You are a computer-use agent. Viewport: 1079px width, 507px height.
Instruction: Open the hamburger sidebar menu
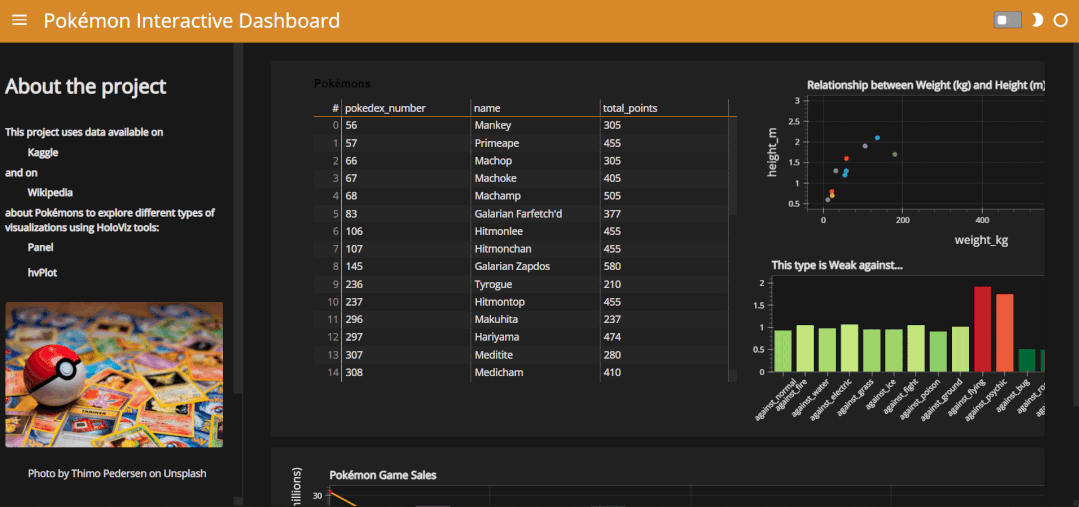click(x=19, y=21)
